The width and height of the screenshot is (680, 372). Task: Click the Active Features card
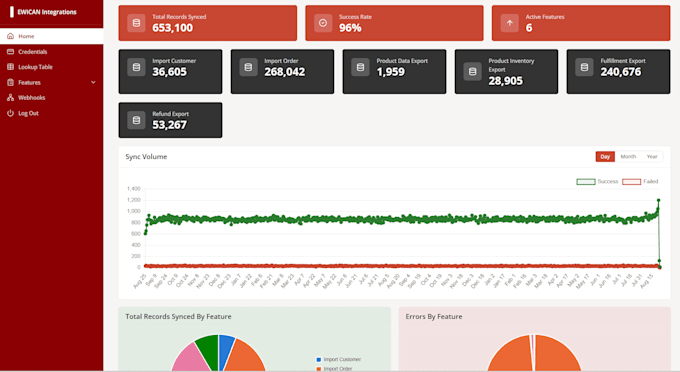581,23
